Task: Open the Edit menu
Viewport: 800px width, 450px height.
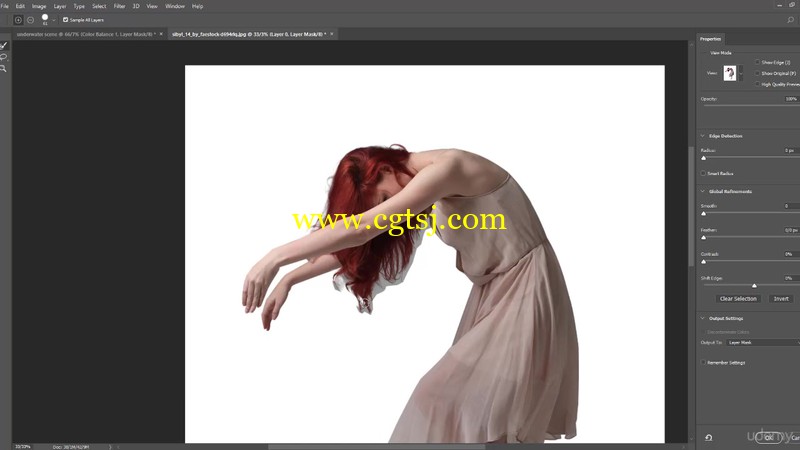Action: coord(20,6)
